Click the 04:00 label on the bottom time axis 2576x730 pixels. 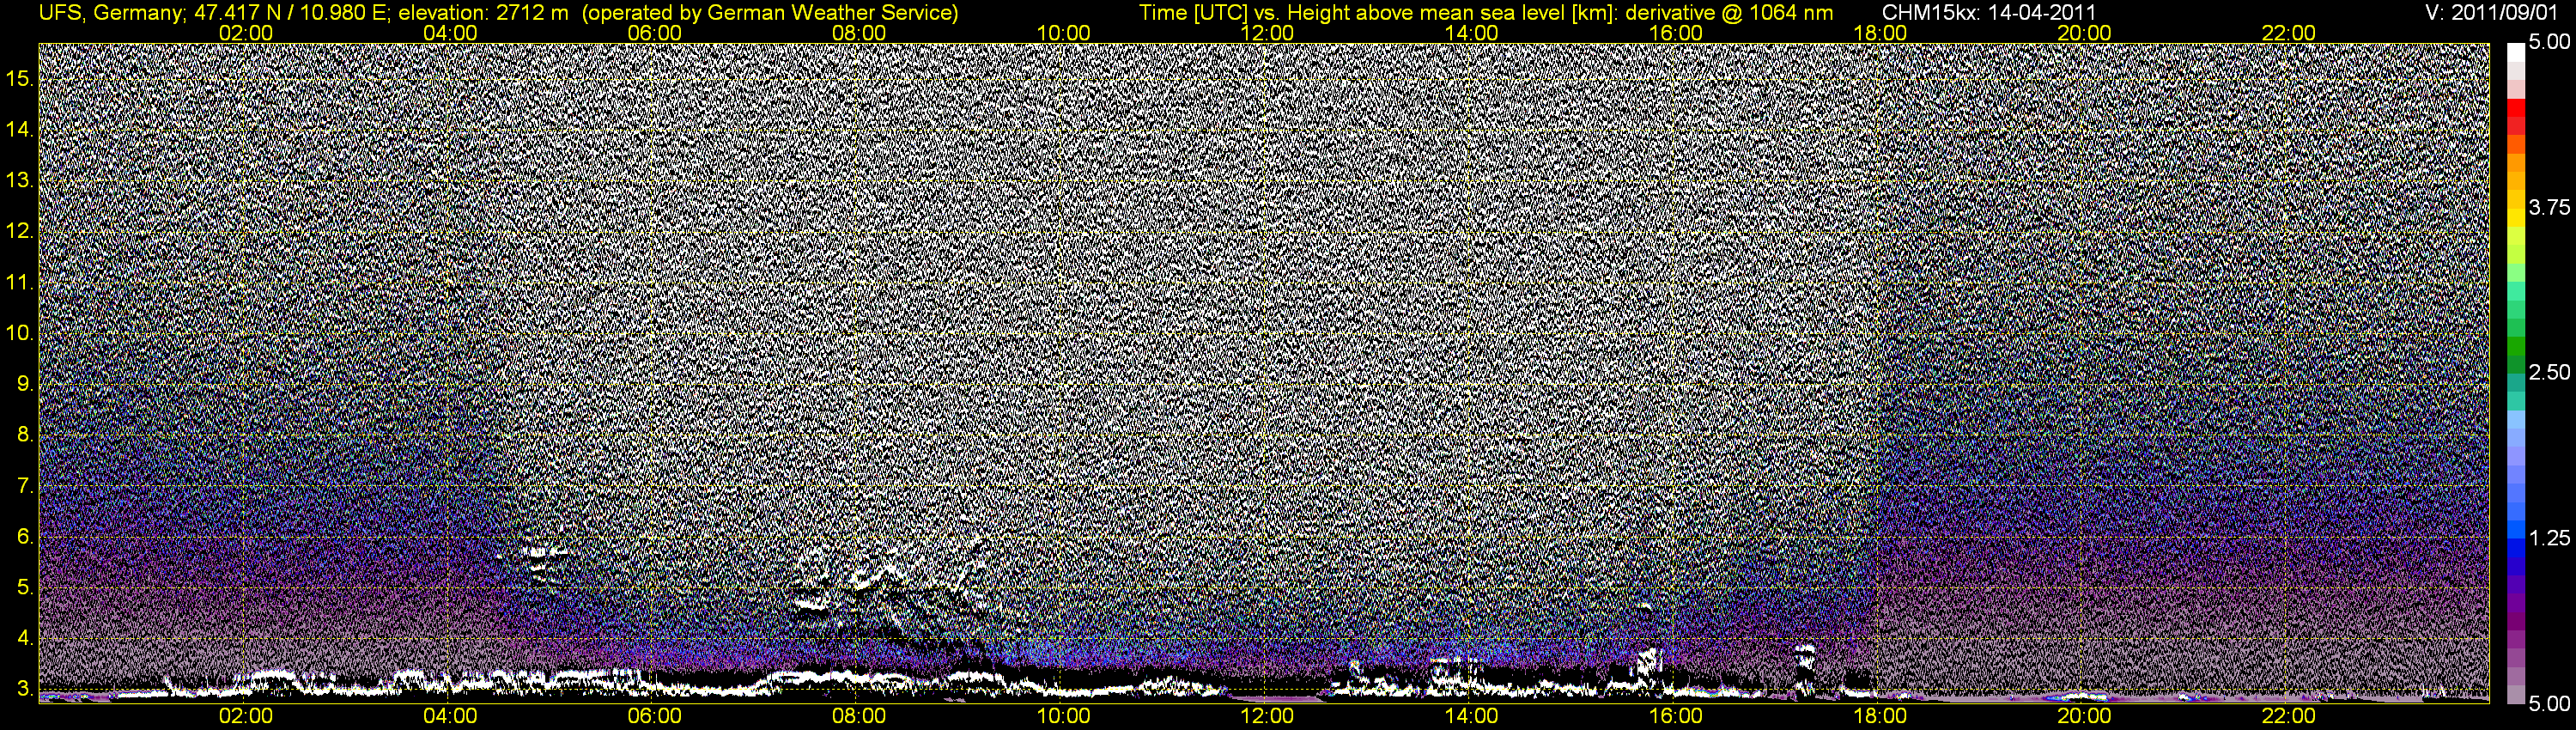click(x=450, y=716)
